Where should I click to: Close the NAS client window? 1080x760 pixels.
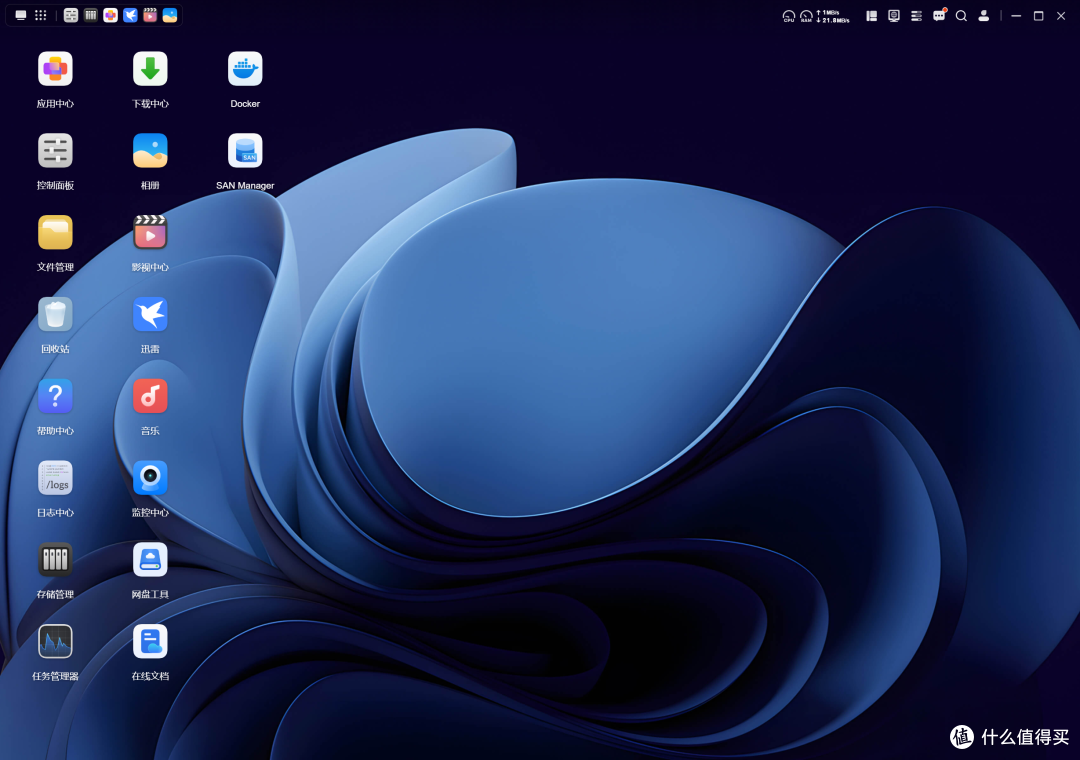tap(1061, 16)
